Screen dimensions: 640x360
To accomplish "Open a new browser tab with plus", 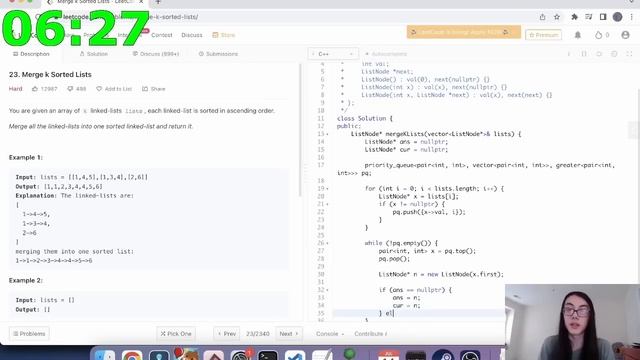I will click(158, 2).
